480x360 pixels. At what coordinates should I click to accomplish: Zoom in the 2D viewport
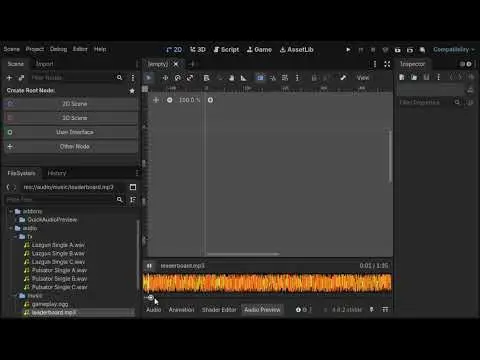[210, 100]
